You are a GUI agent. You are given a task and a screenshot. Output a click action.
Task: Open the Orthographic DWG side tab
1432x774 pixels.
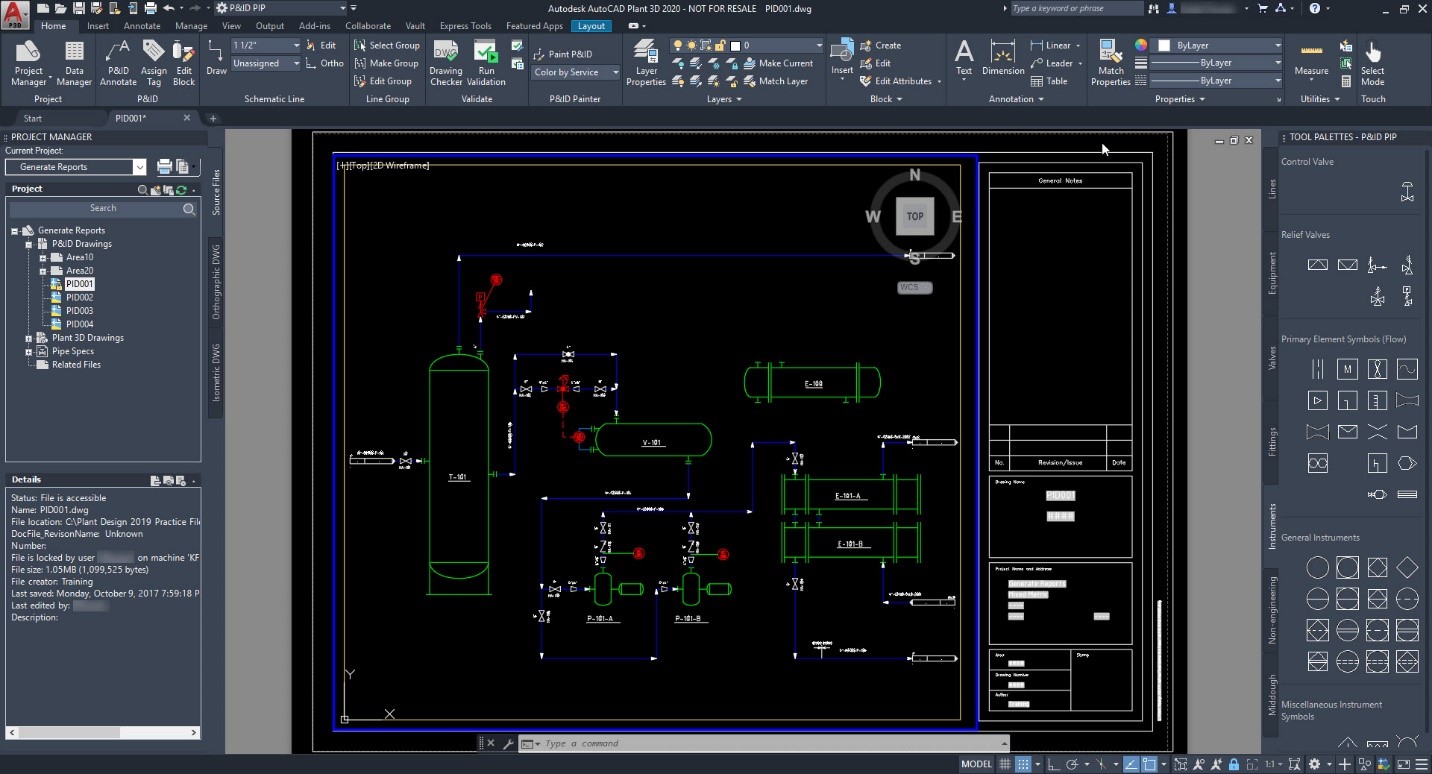click(216, 281)
